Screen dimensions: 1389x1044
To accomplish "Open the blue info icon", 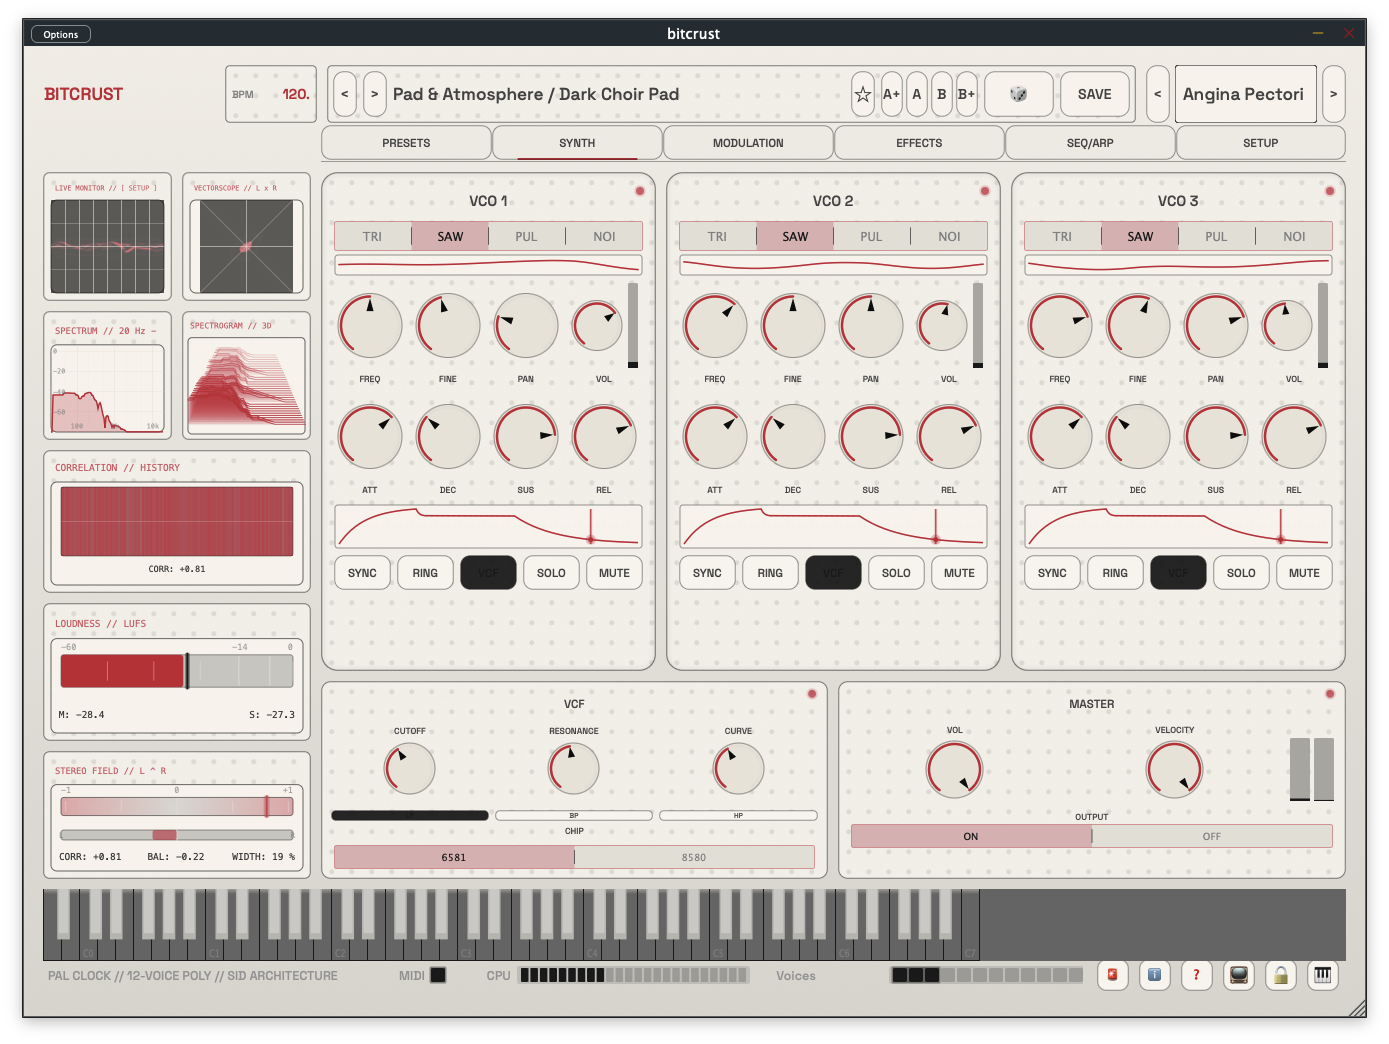I will click(x=1154, y=975).
